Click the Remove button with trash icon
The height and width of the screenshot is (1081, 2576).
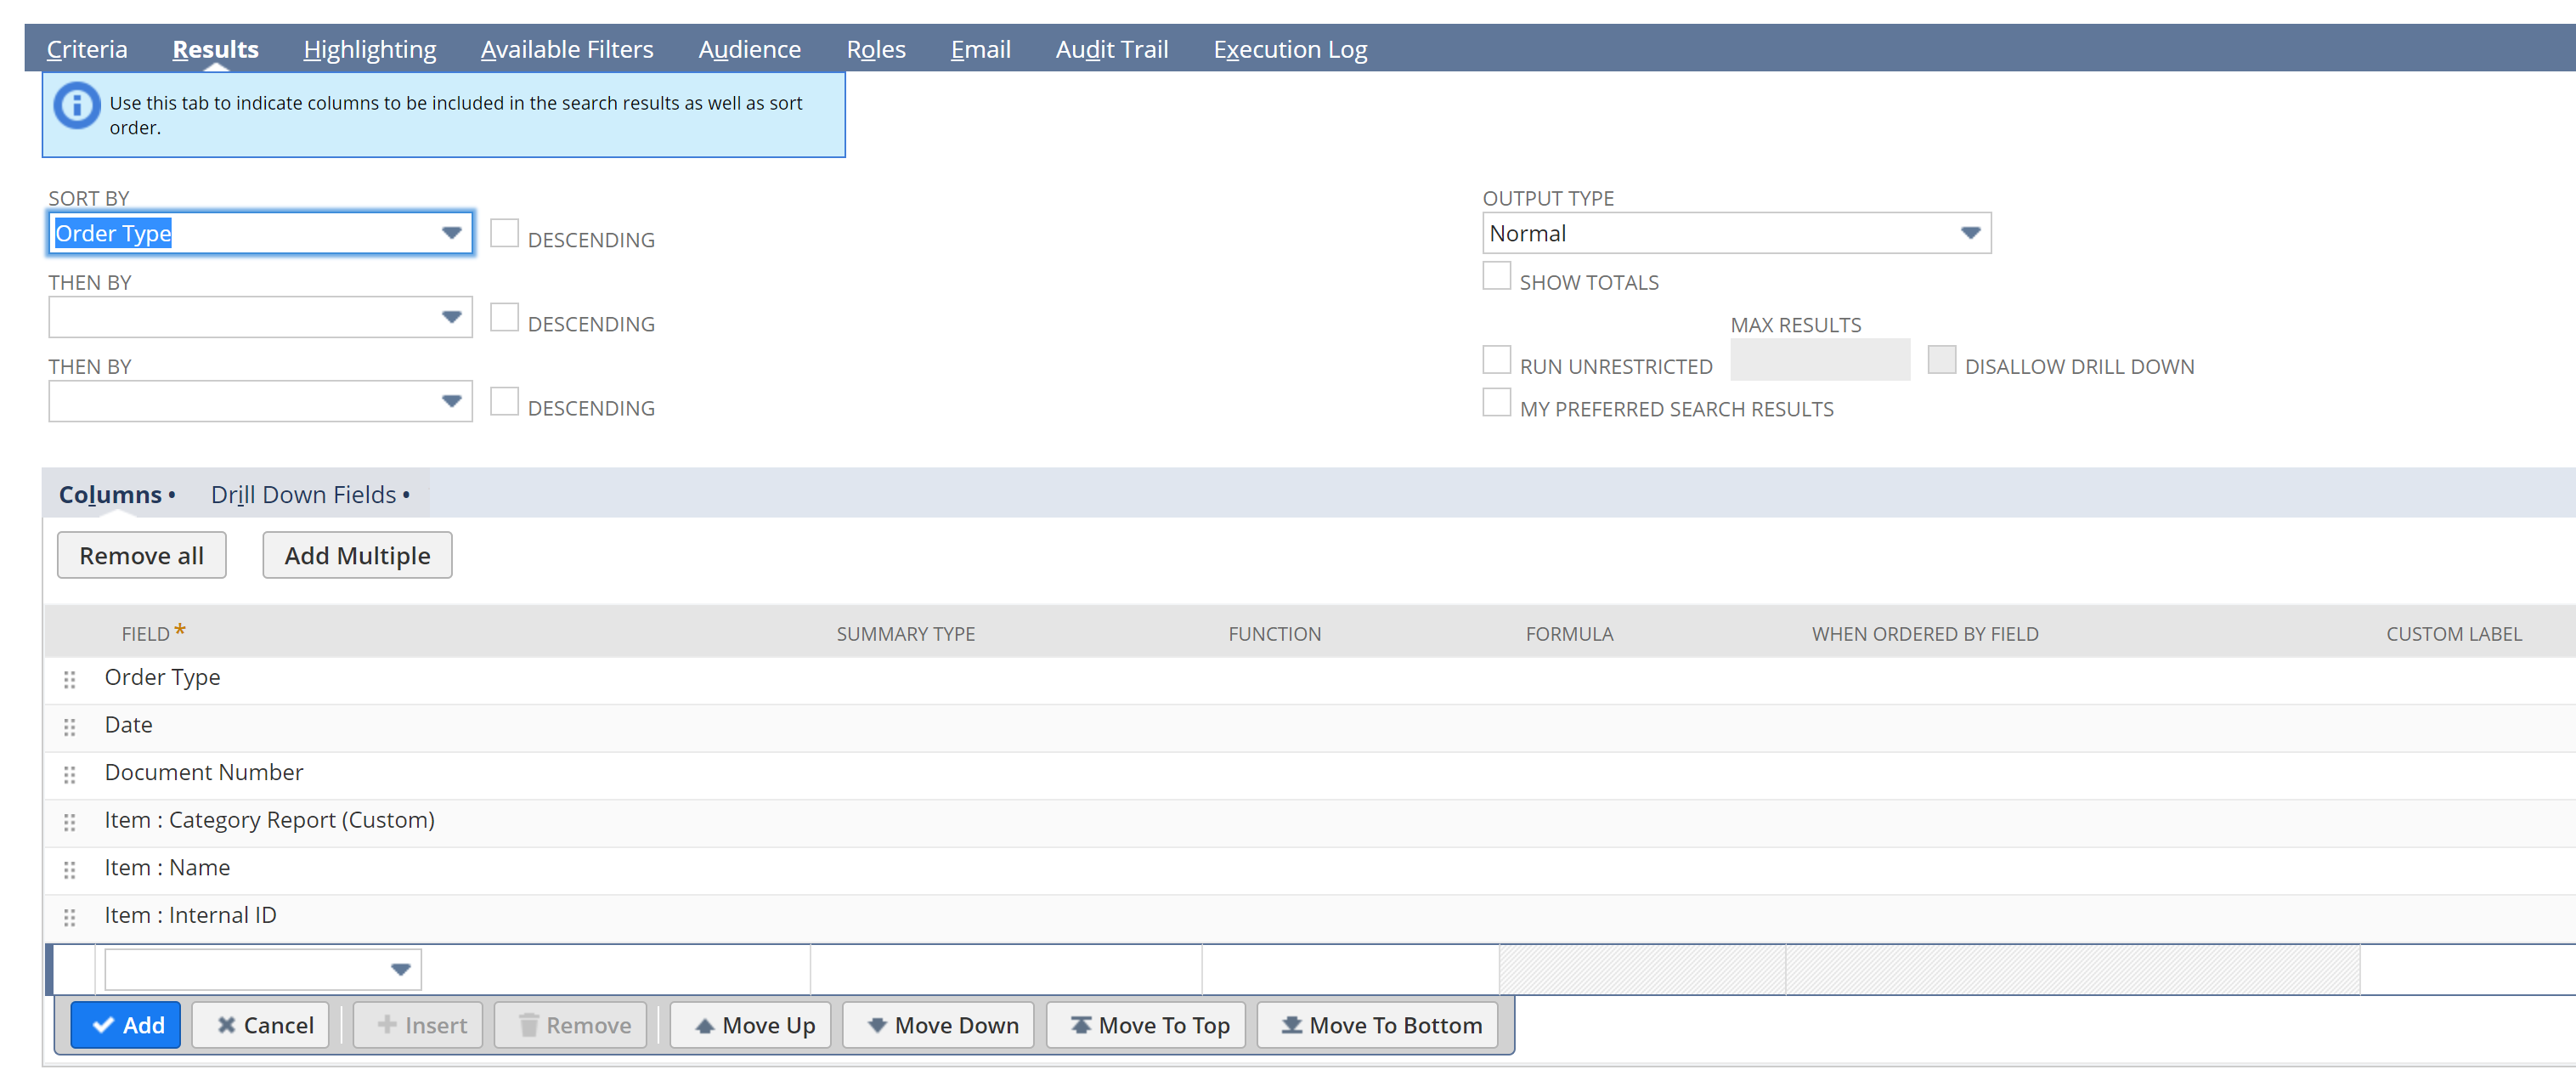click(571, 1025)
